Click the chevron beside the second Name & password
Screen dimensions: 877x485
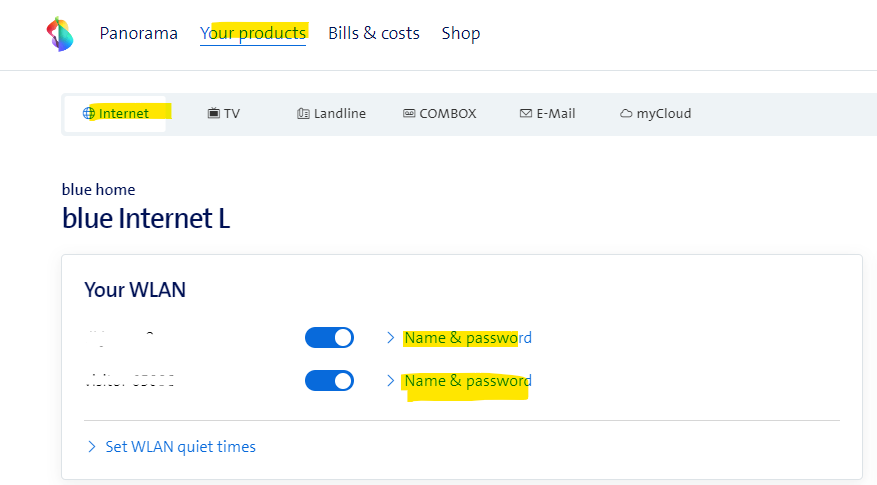[391, 381]
